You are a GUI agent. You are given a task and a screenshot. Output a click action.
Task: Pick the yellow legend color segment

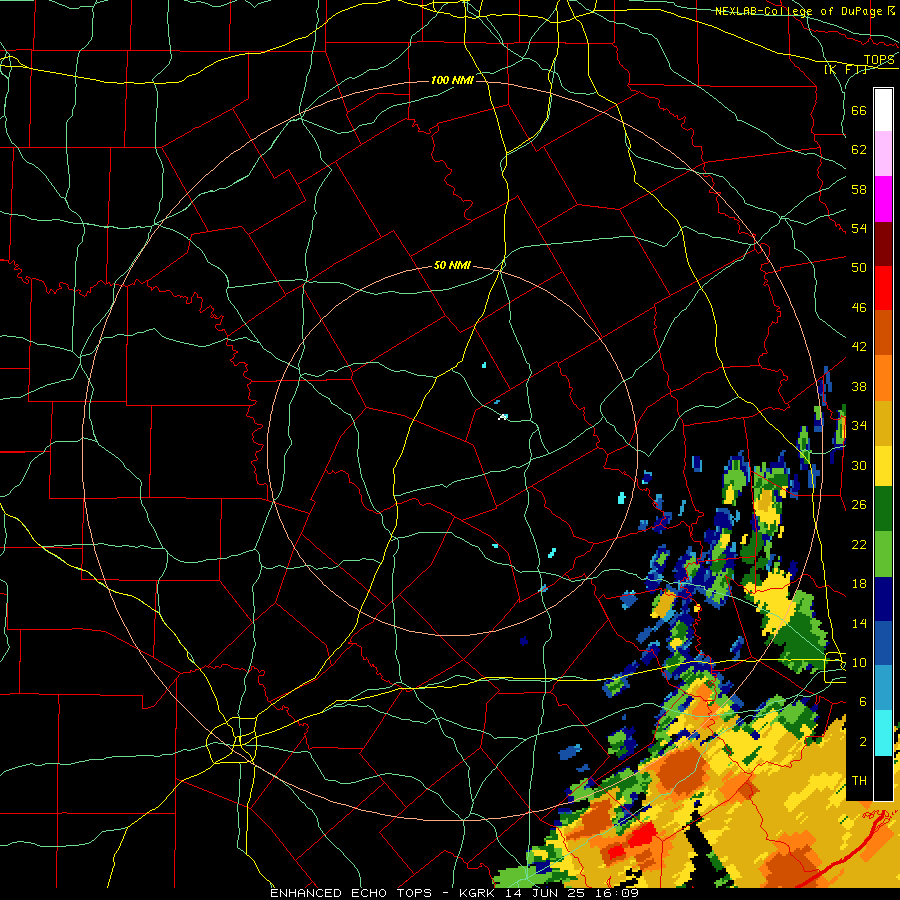point(883,466)
